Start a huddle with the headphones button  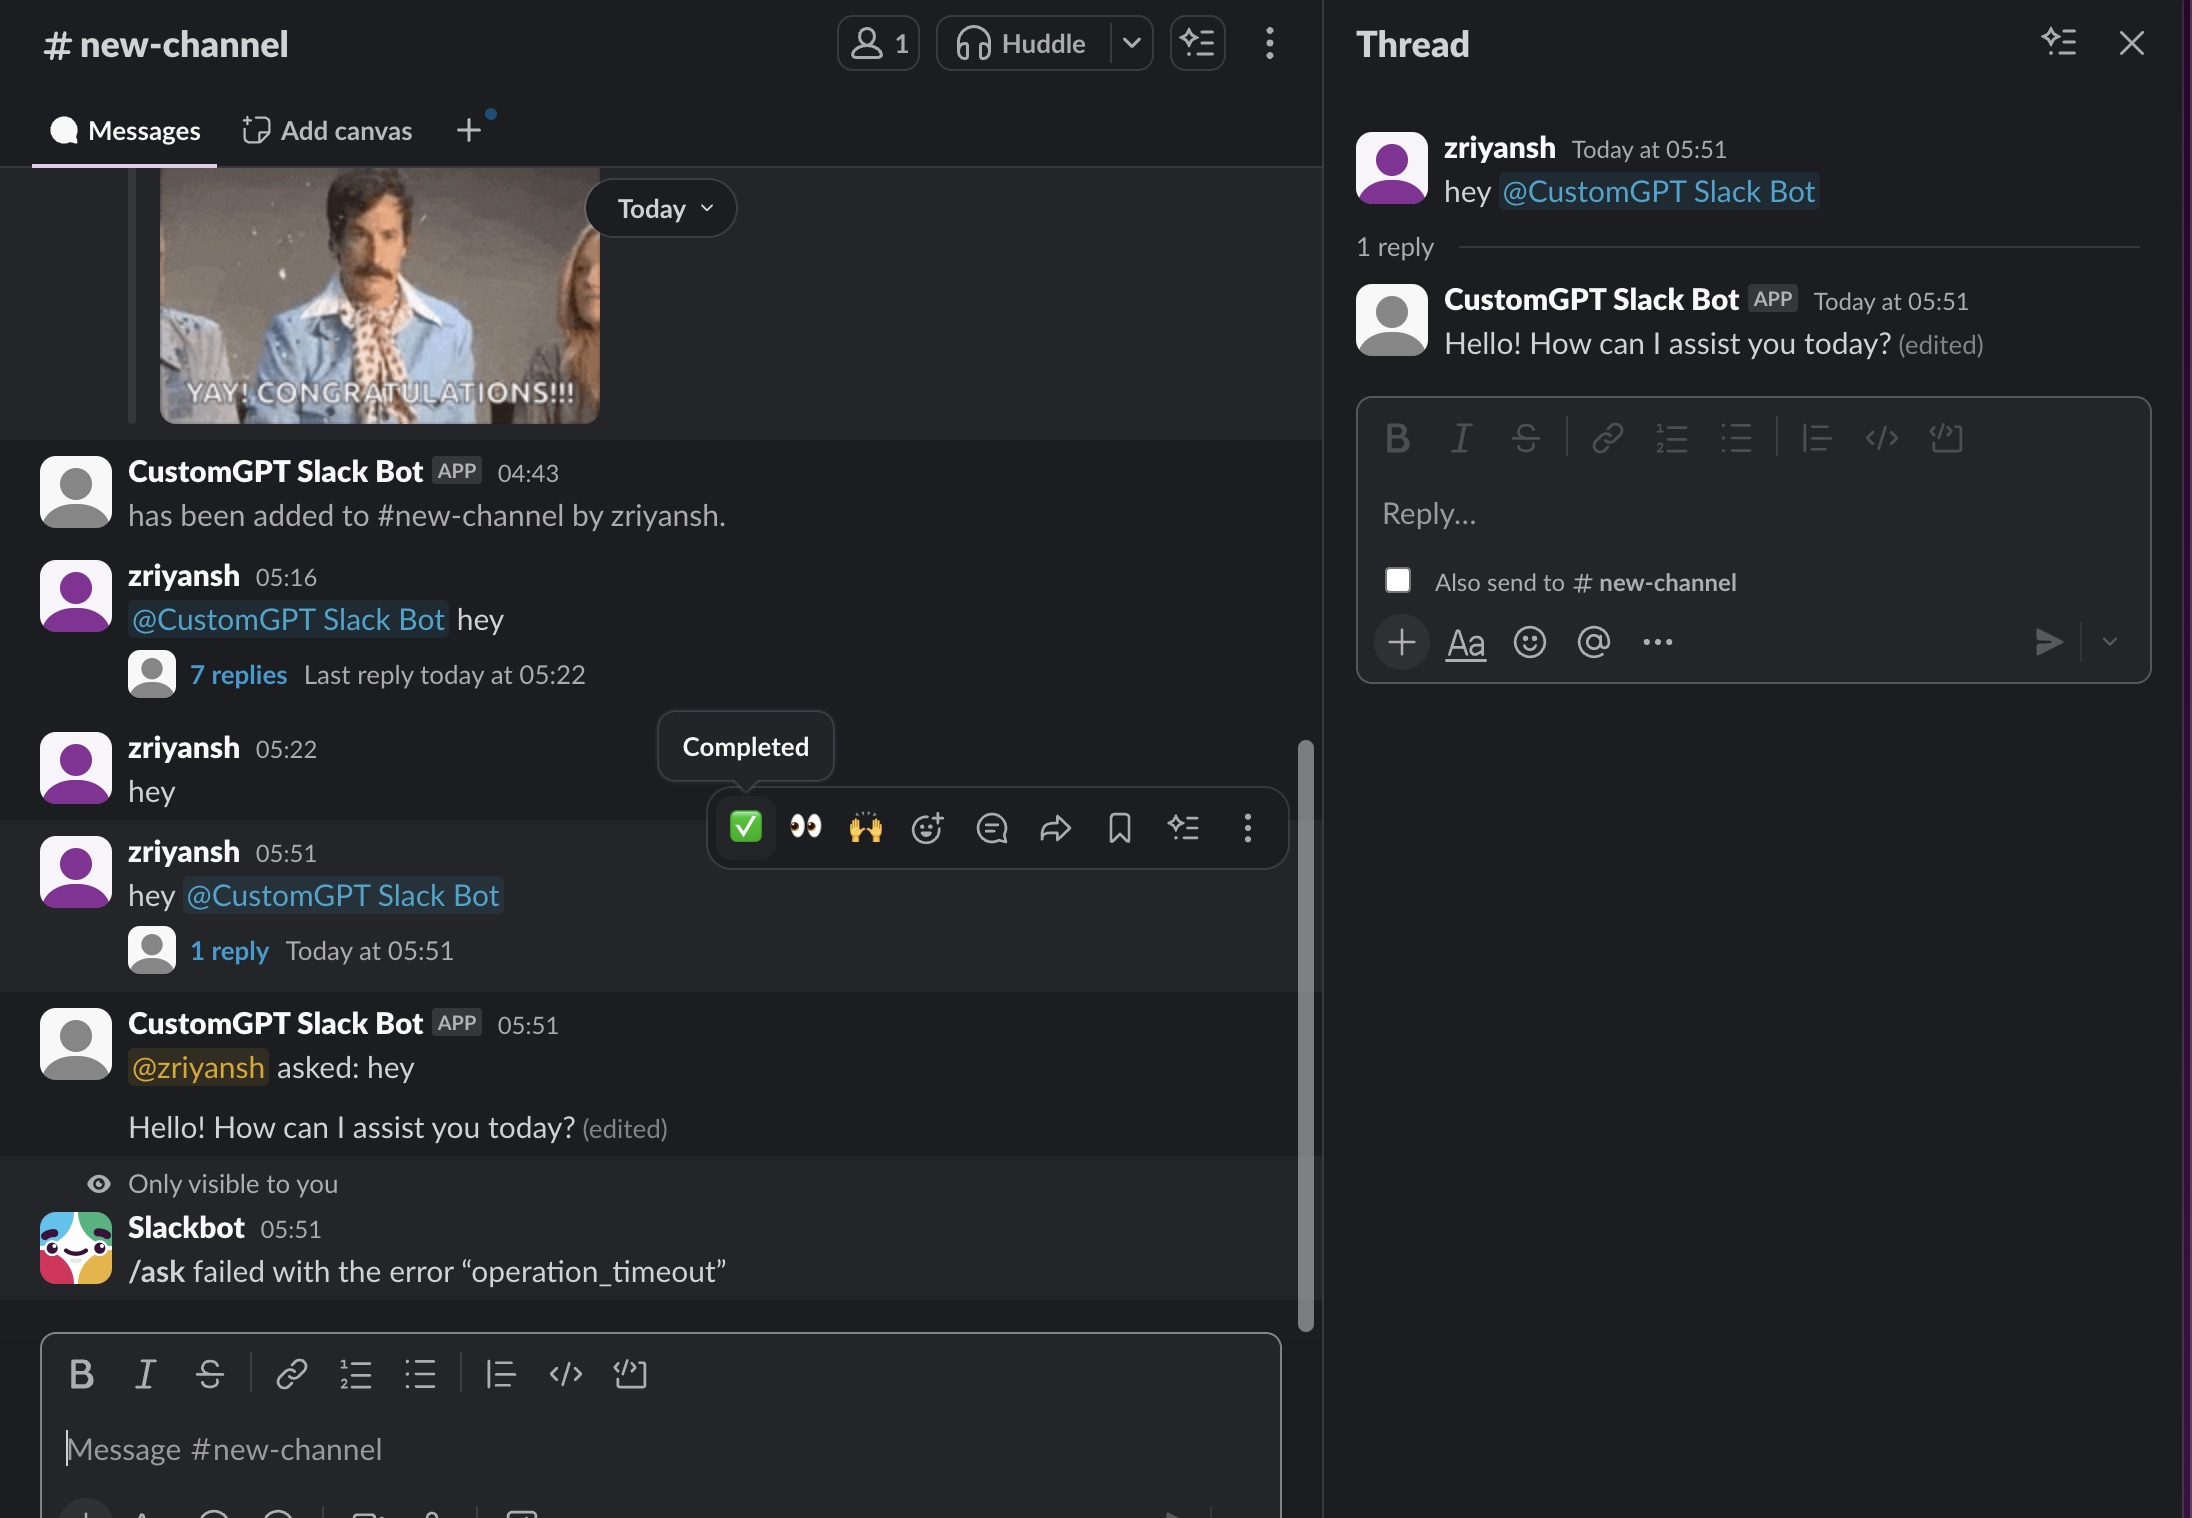point(1022,44)
